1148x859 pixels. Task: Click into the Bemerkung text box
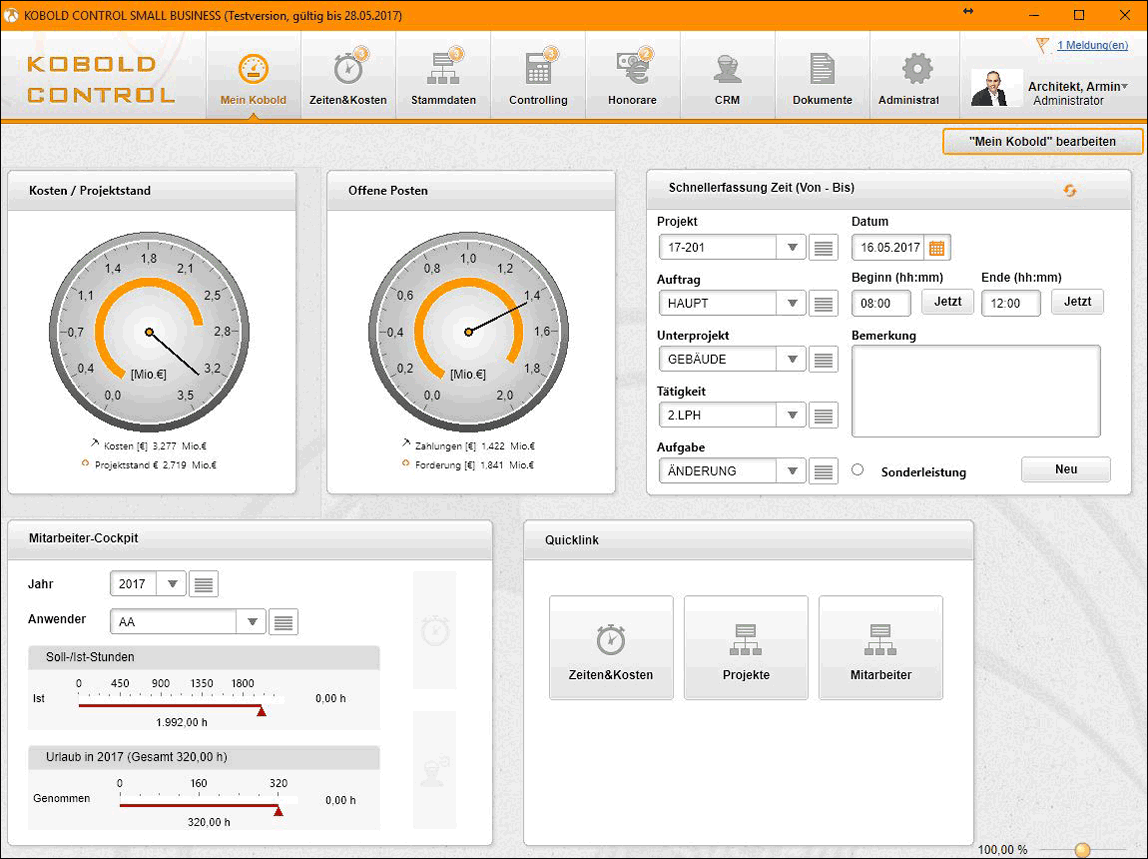975,391
